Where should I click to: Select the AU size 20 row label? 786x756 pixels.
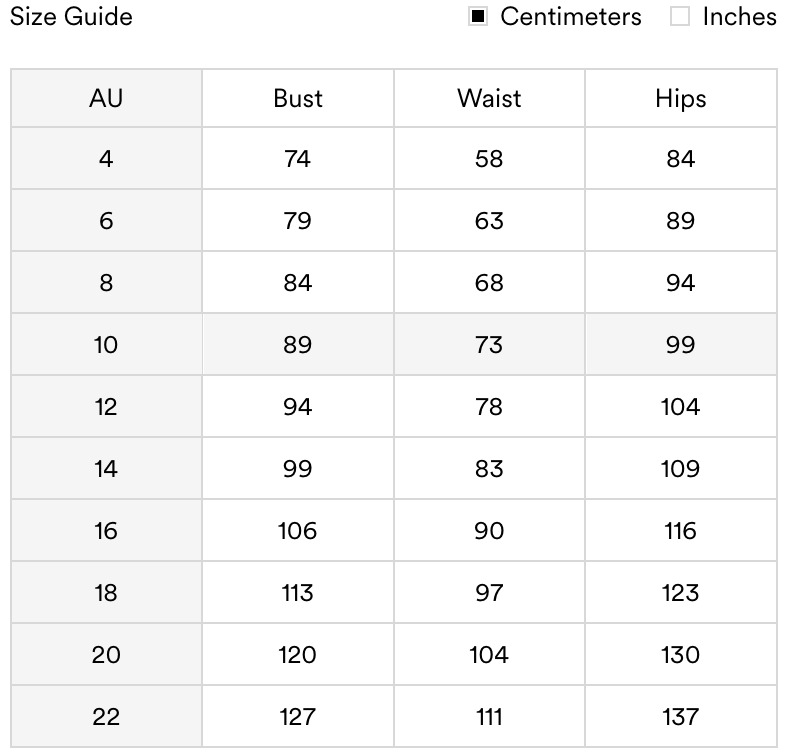click(106, 655)
